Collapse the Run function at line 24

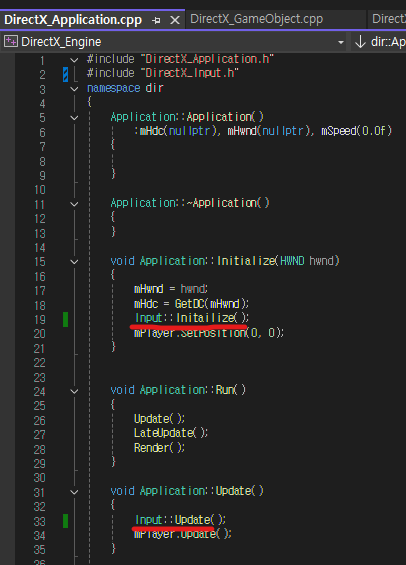pyautogui.click(x=74, y=391)
